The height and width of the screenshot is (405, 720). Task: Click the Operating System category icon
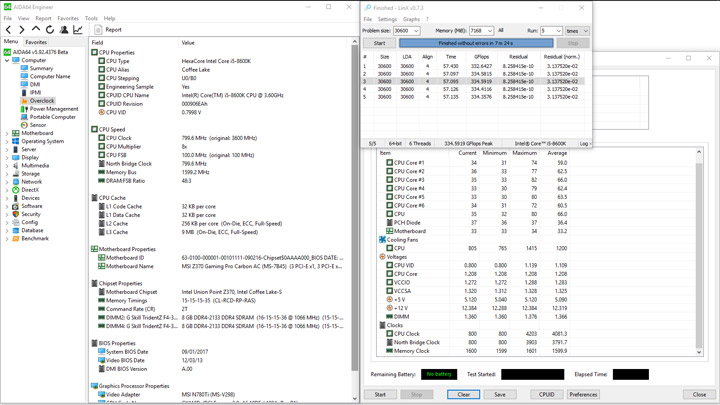16,141
